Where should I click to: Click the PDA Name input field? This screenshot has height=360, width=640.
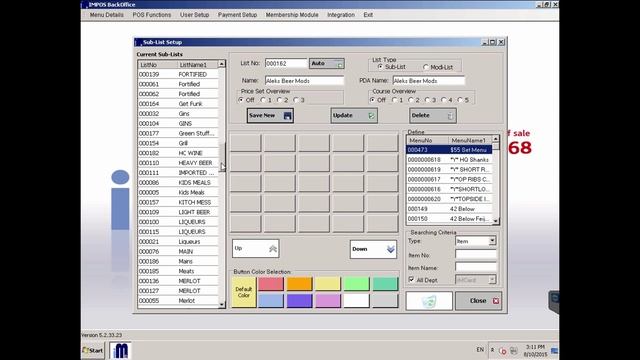coord(429,80)
